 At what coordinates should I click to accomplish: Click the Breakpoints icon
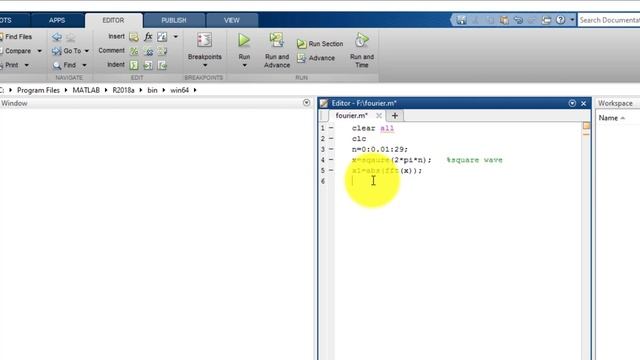click(x=204, y=40)
